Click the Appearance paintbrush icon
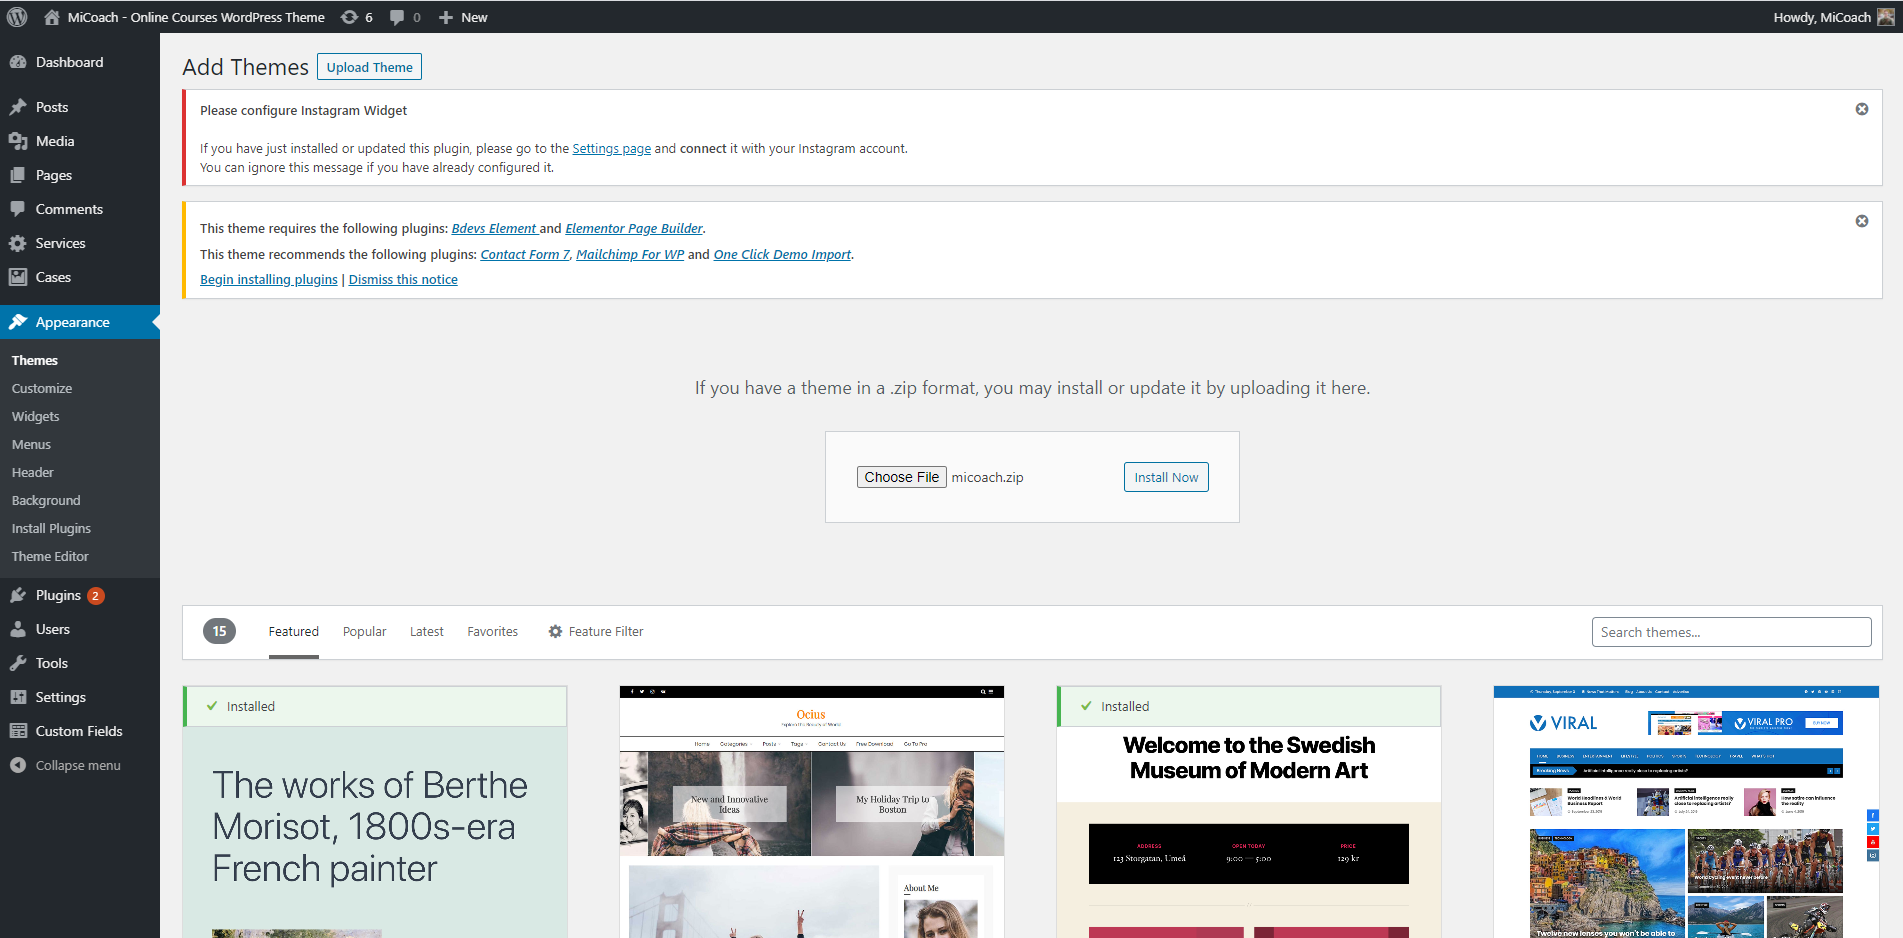The height and width of the screenshot is (938, 1903). point(18,322)
